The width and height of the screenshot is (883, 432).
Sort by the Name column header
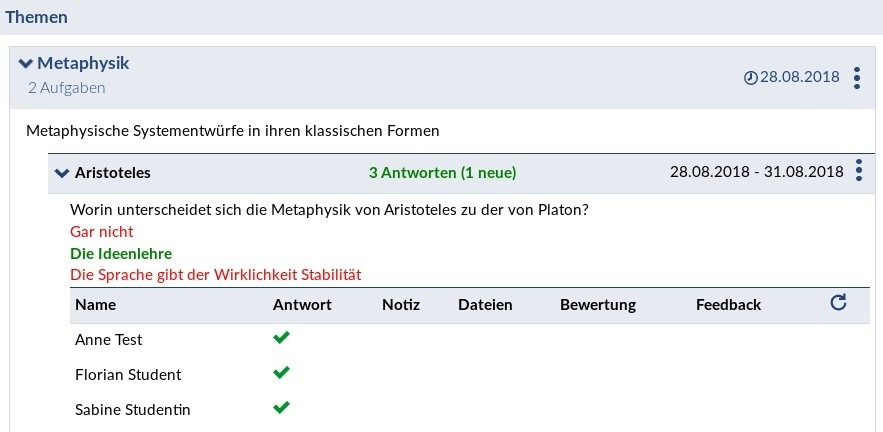pos(95,305)
